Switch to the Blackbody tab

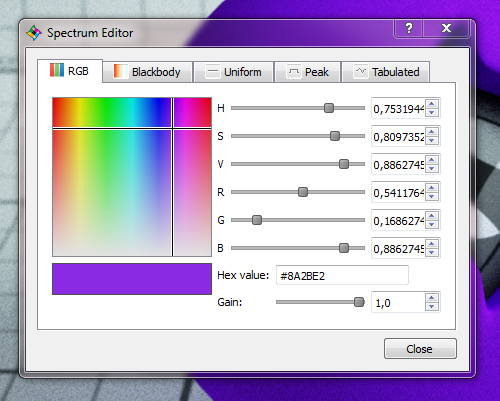pyautogui.click(x=148, y=72)
